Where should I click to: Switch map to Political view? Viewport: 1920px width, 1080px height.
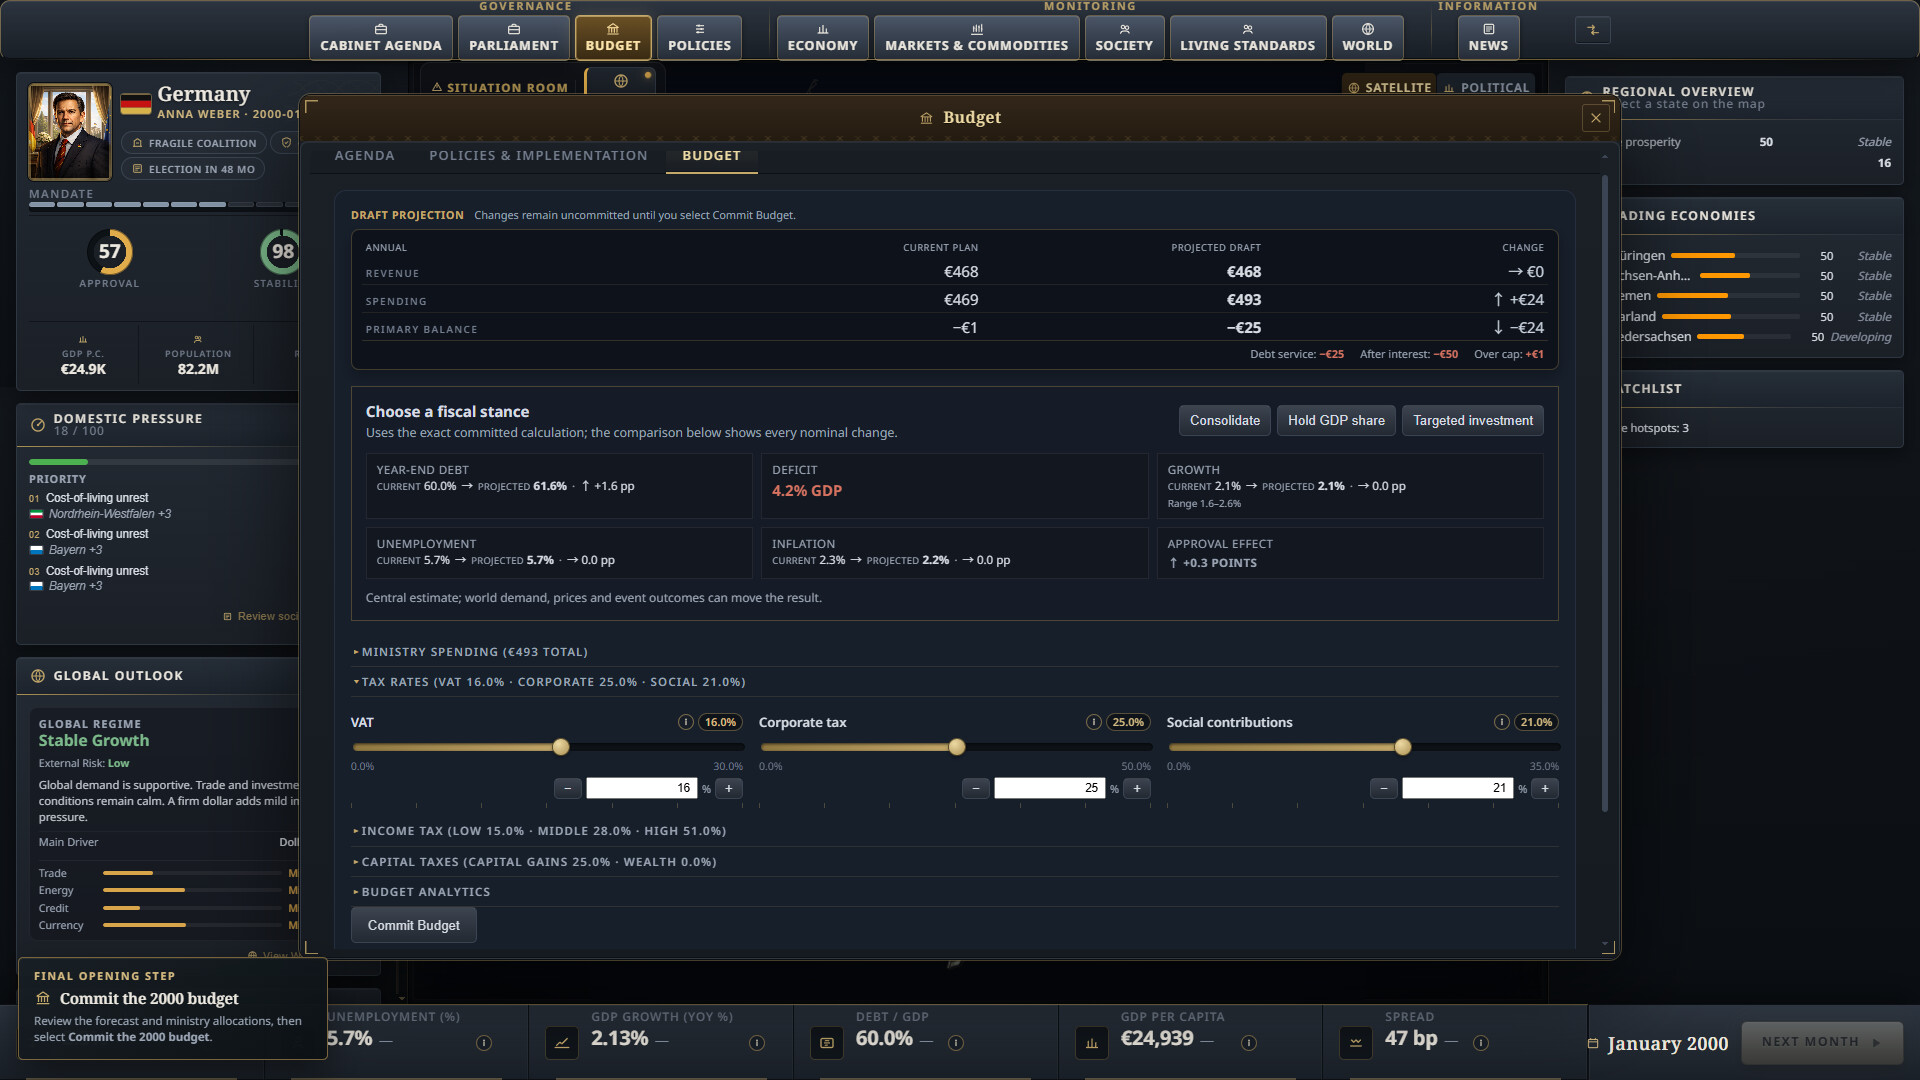click(x=1487, y=87)
